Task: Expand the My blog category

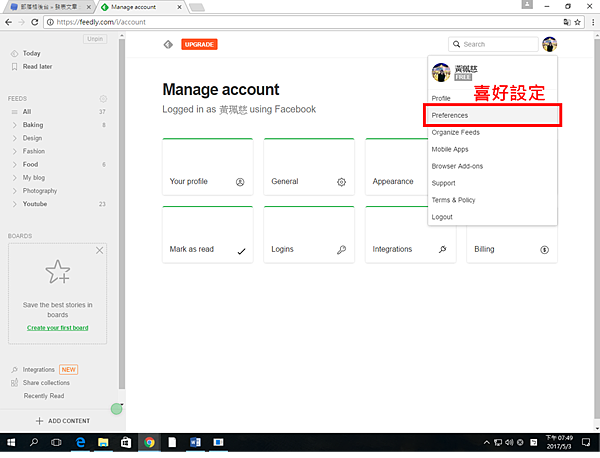Action: pyautogui.click(x=15, y=178)
